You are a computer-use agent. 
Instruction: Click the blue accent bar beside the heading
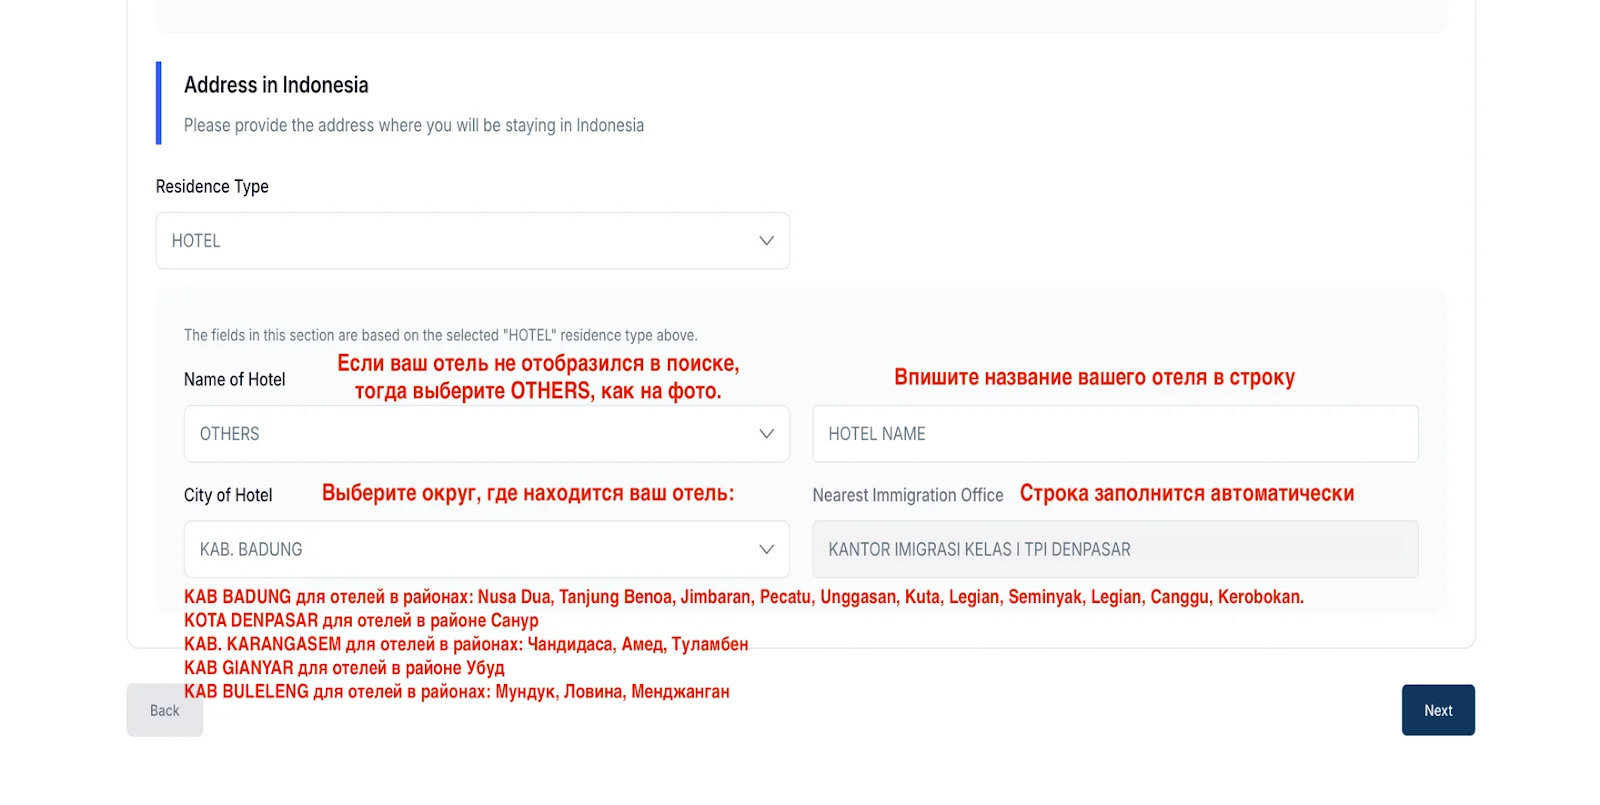pyautogui.click(x=158, y=103)
